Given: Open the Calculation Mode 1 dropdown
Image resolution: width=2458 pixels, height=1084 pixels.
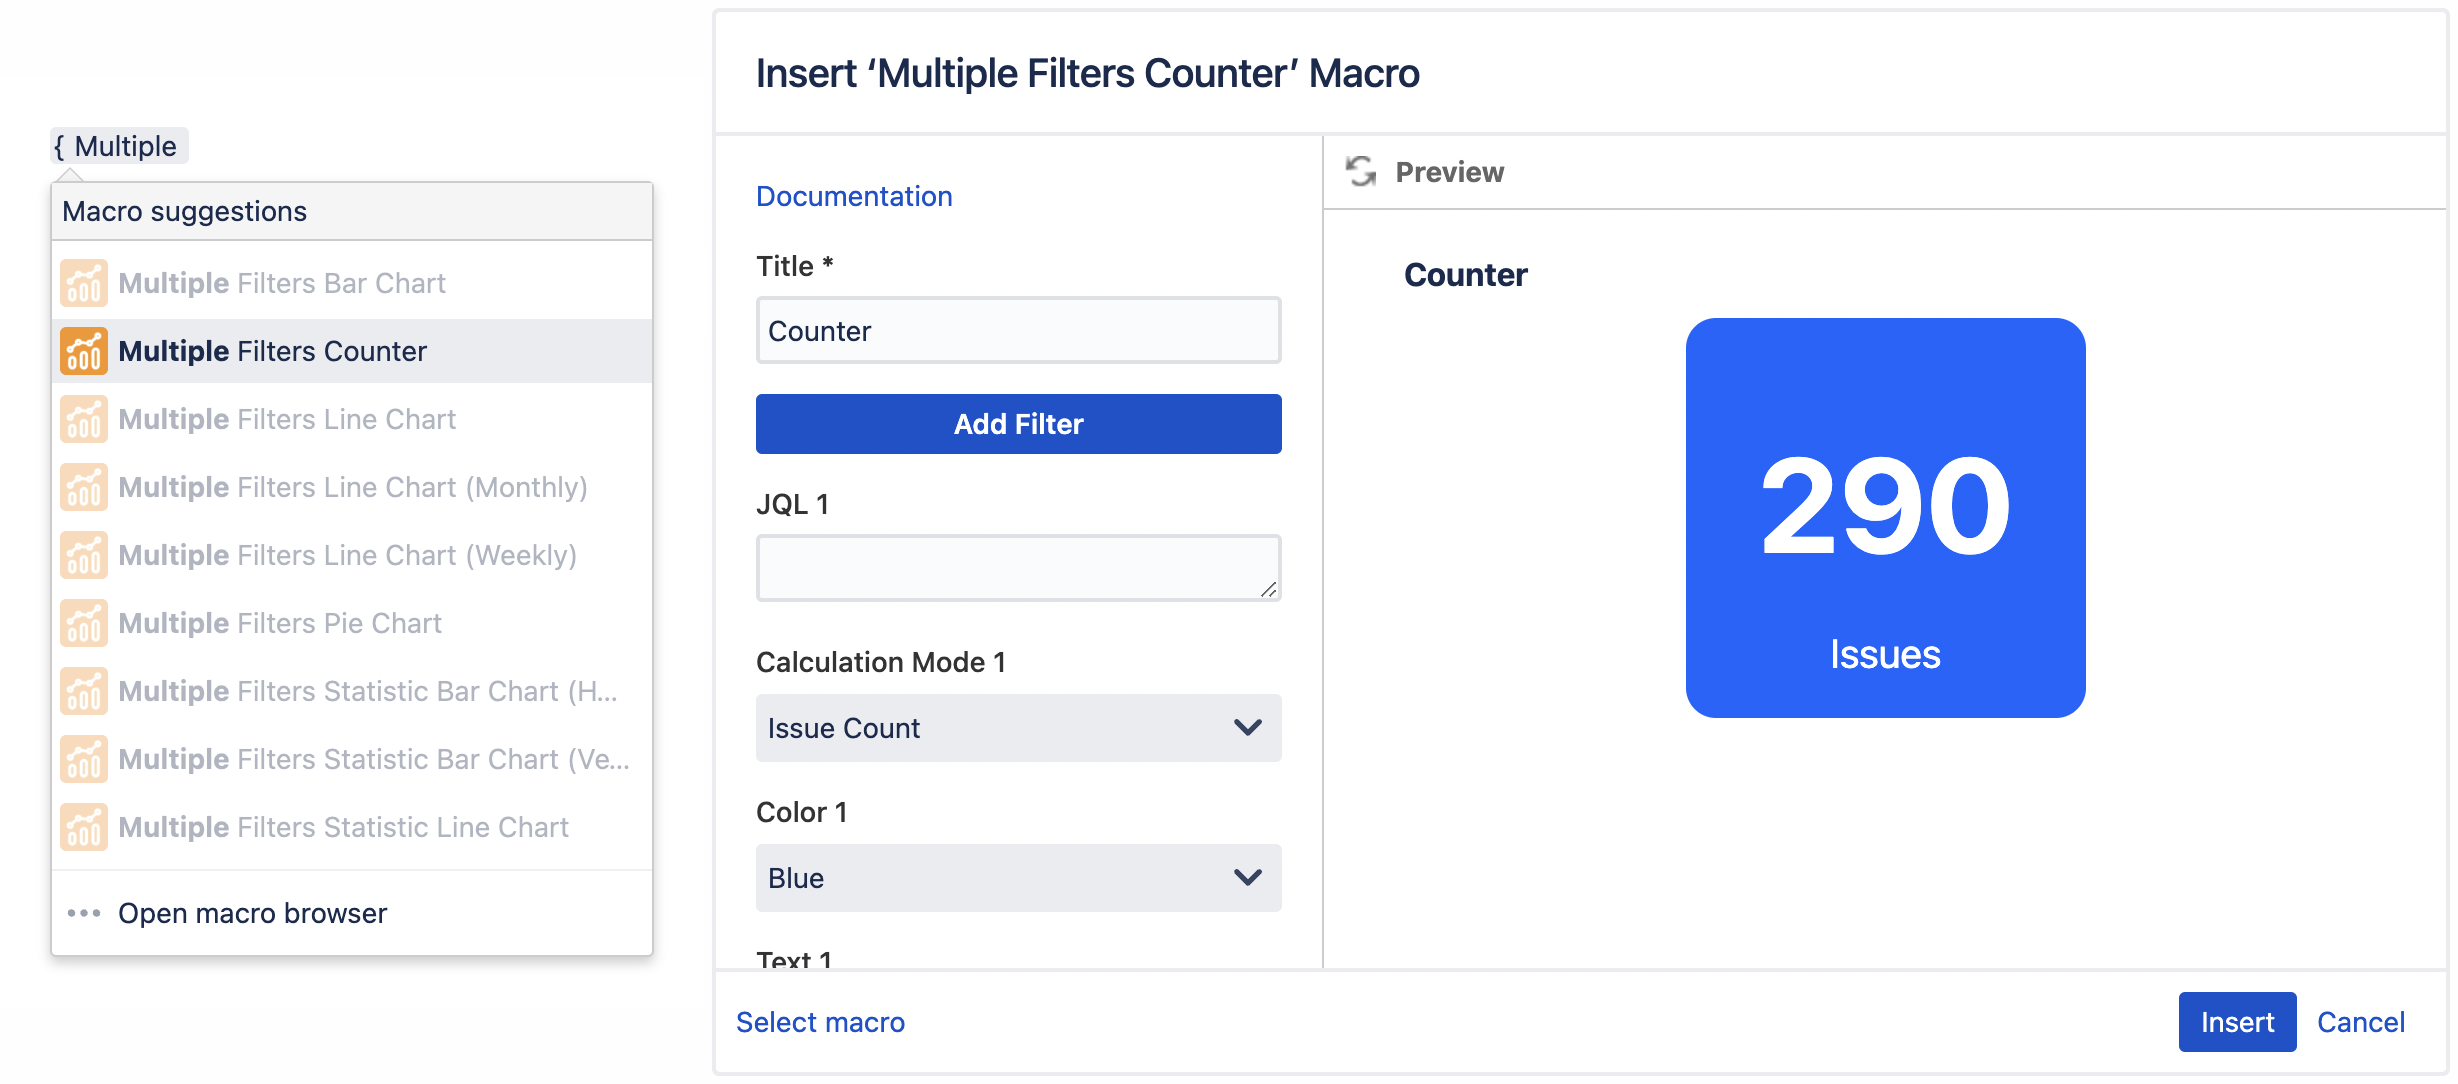Looking at the screenshot, I should [x=1017, y=728].
